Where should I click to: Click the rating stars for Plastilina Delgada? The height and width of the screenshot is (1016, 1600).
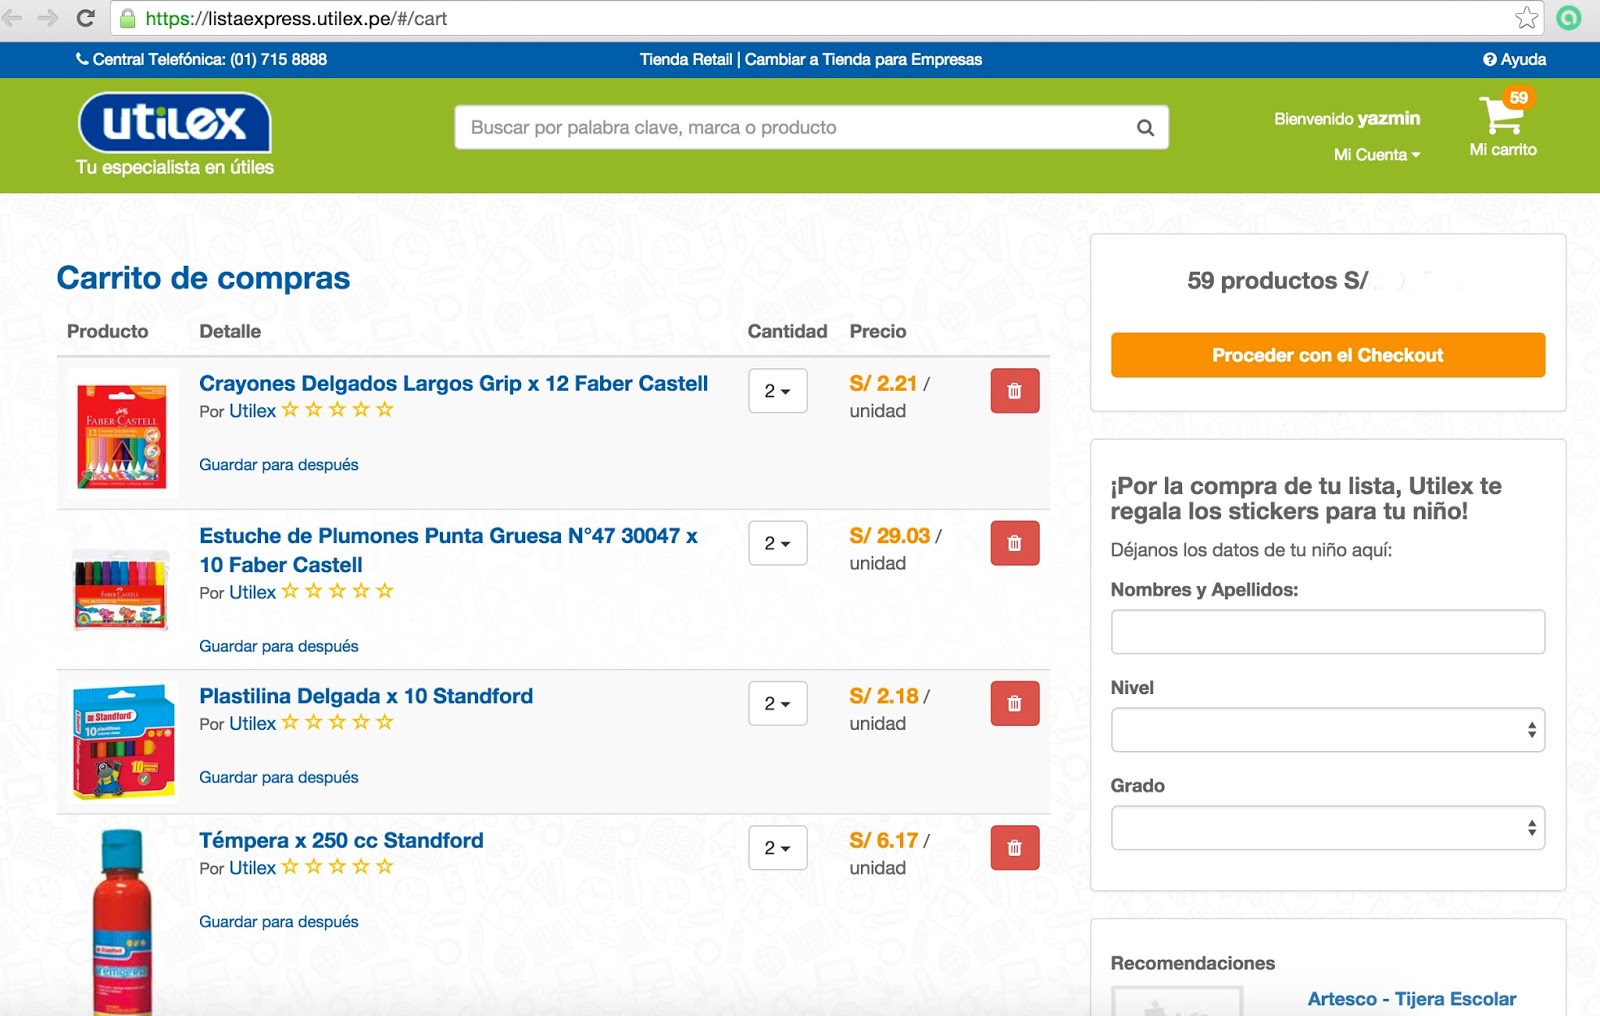[337, 722]
